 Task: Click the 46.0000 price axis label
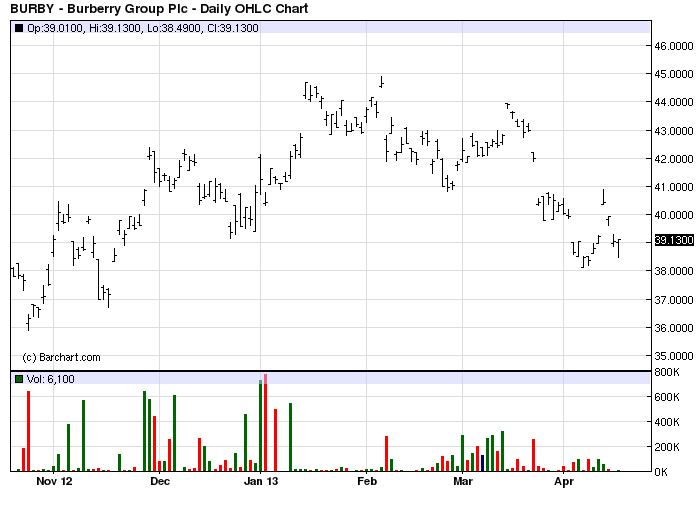674,46
